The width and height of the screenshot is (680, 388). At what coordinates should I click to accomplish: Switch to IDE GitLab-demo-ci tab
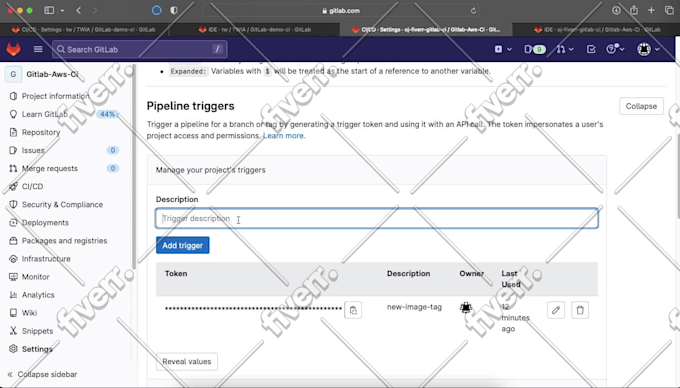pos(255,29)
